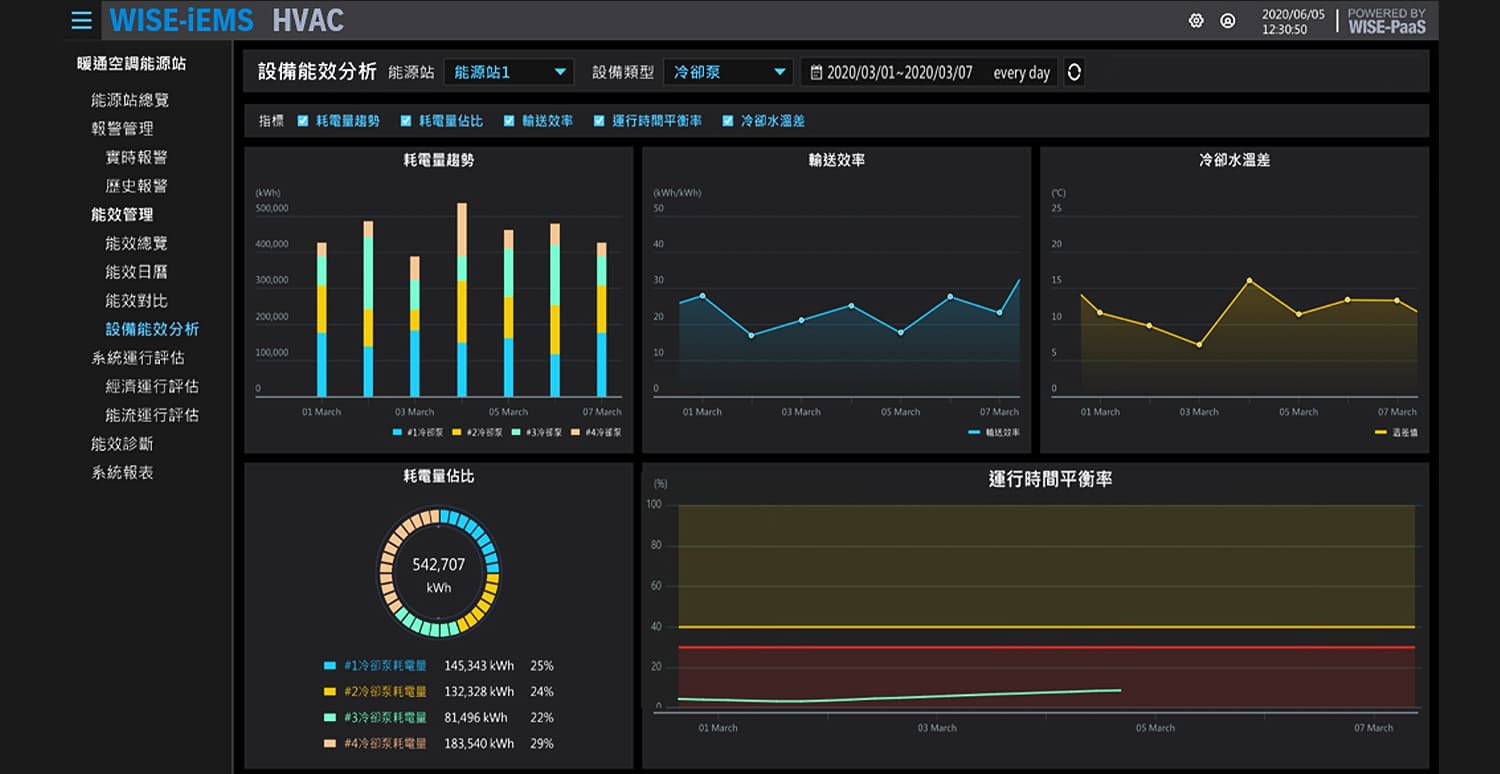Image resolution: width=1500 pixels, height=774 pixels.
Task: Select 能效總覽 sidebar item
Action: tap(136, 243)
